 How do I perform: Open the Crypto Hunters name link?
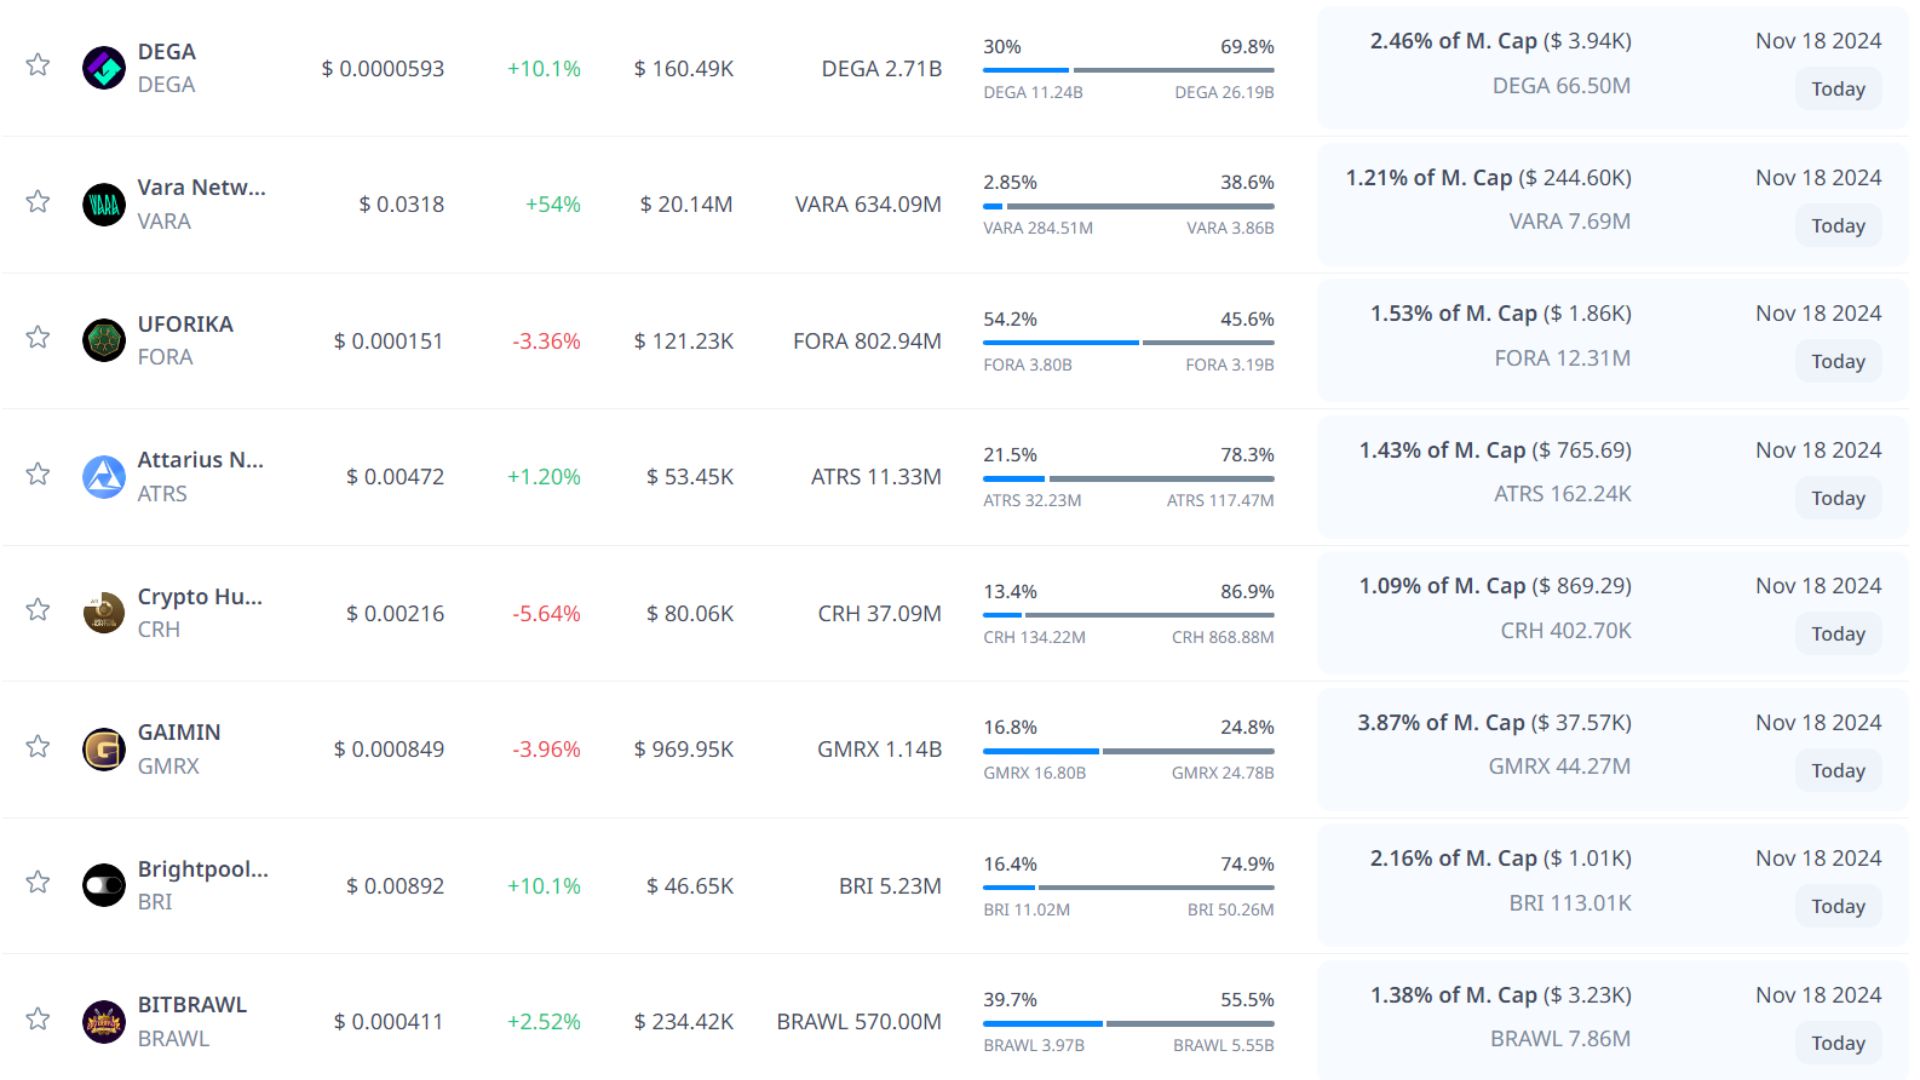tap(199, 596)
